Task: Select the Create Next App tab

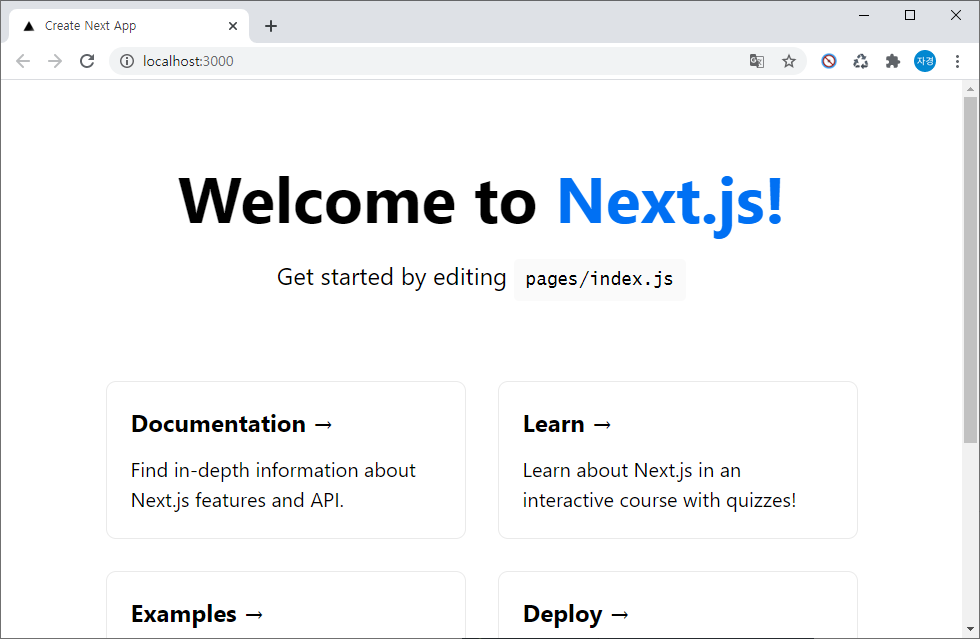Action: click(129, 26)
